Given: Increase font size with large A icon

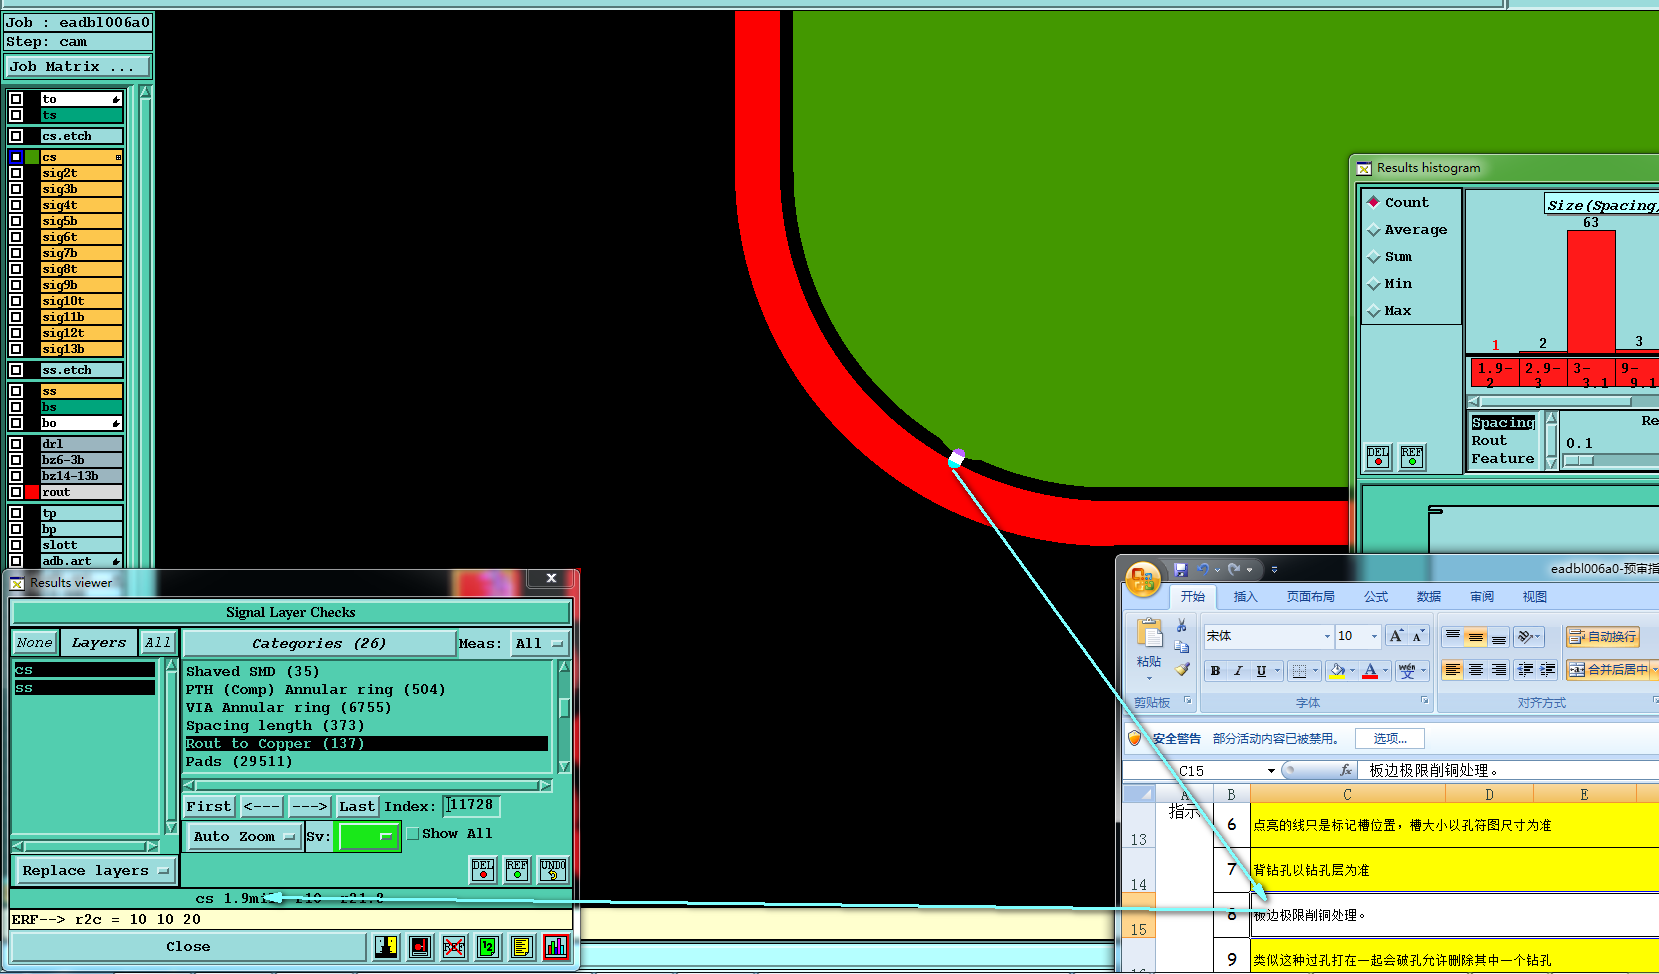Looking at the screenshot, I should (1396, 636).
